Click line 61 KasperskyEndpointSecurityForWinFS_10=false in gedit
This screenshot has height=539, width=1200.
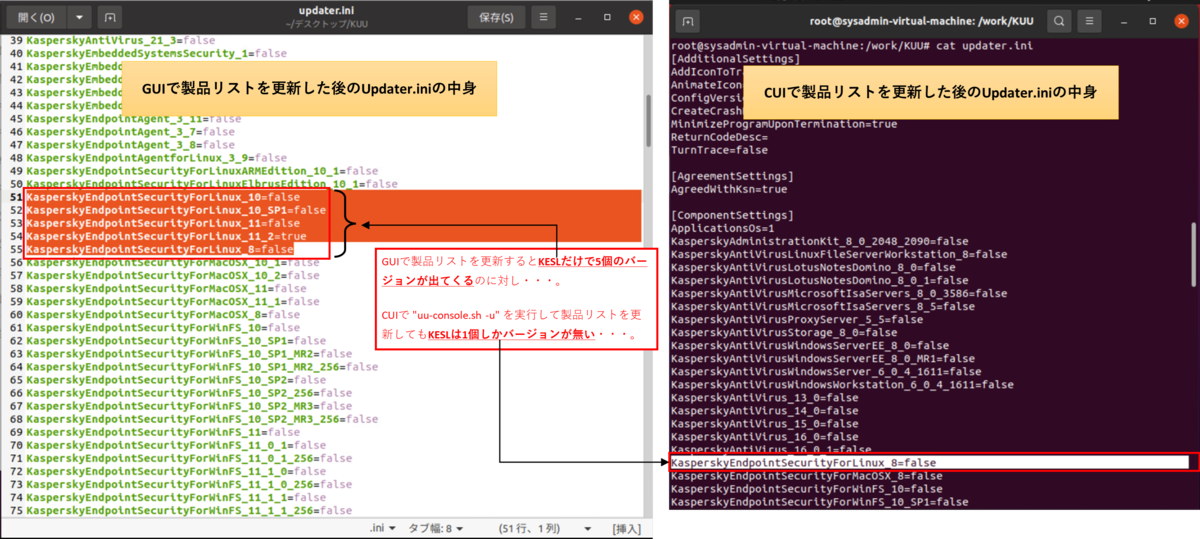click(163, 327)
